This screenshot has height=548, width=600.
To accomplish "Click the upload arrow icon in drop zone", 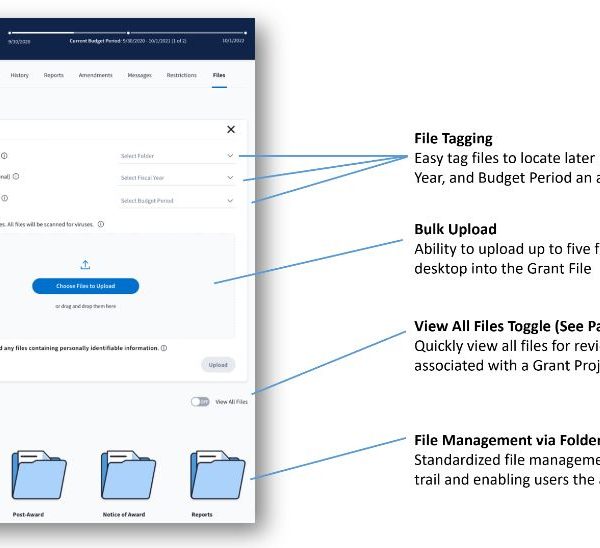I will click(85, 265).
